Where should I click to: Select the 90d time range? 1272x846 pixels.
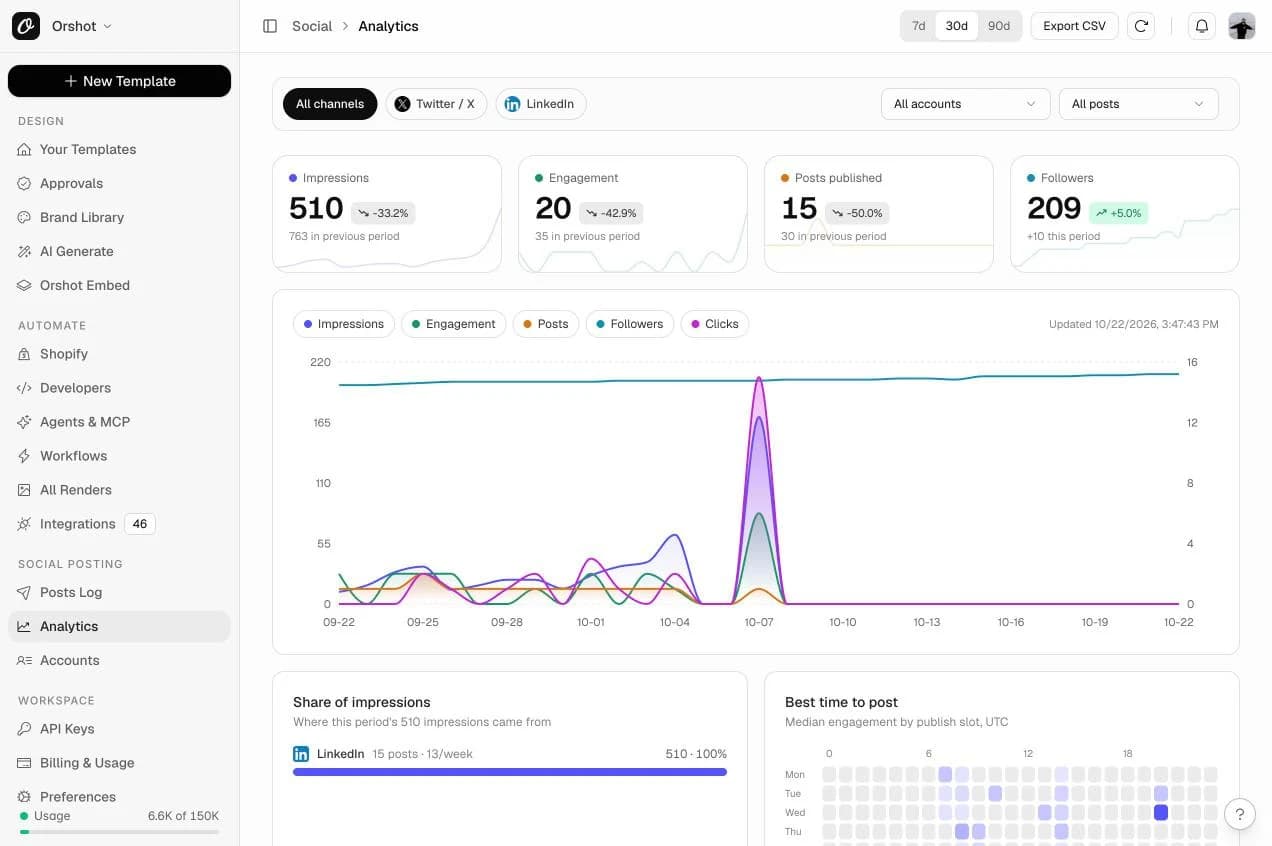tap(999, 26)
